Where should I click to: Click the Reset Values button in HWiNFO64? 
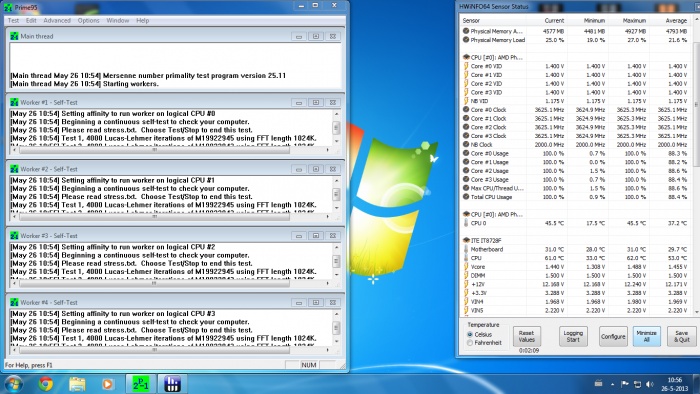click(527, 336)
